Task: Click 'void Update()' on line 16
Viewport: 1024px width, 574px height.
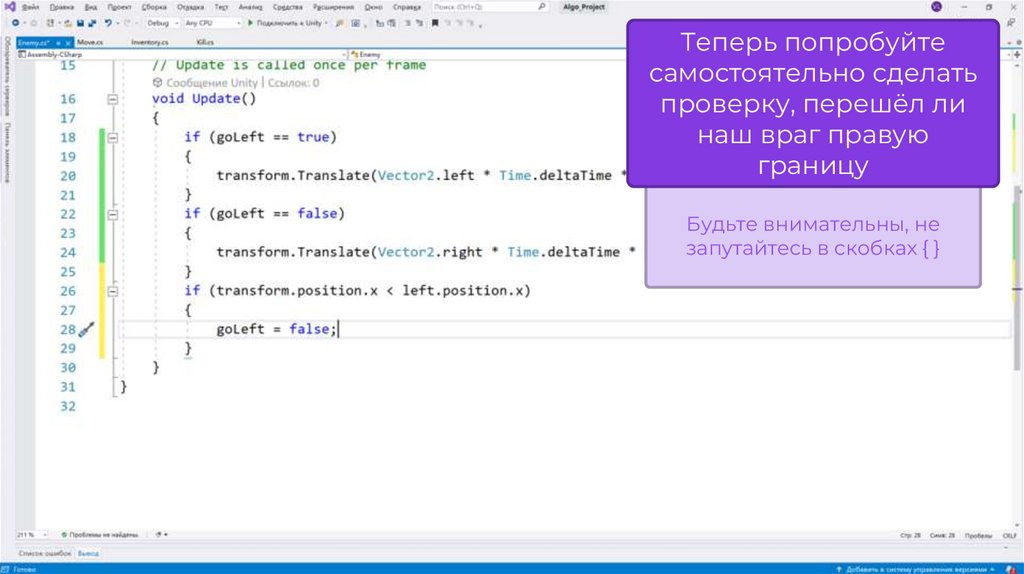Action: (x=204, y=99)
